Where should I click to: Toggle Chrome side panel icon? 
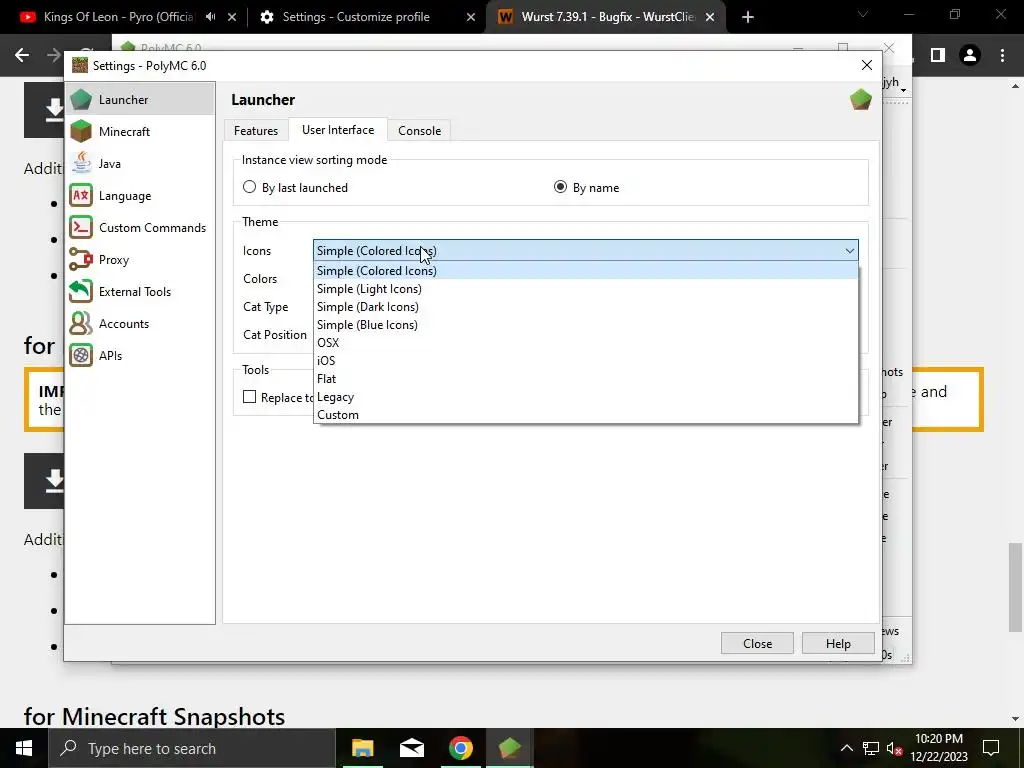pyautogui.click(x=938, y=56)
